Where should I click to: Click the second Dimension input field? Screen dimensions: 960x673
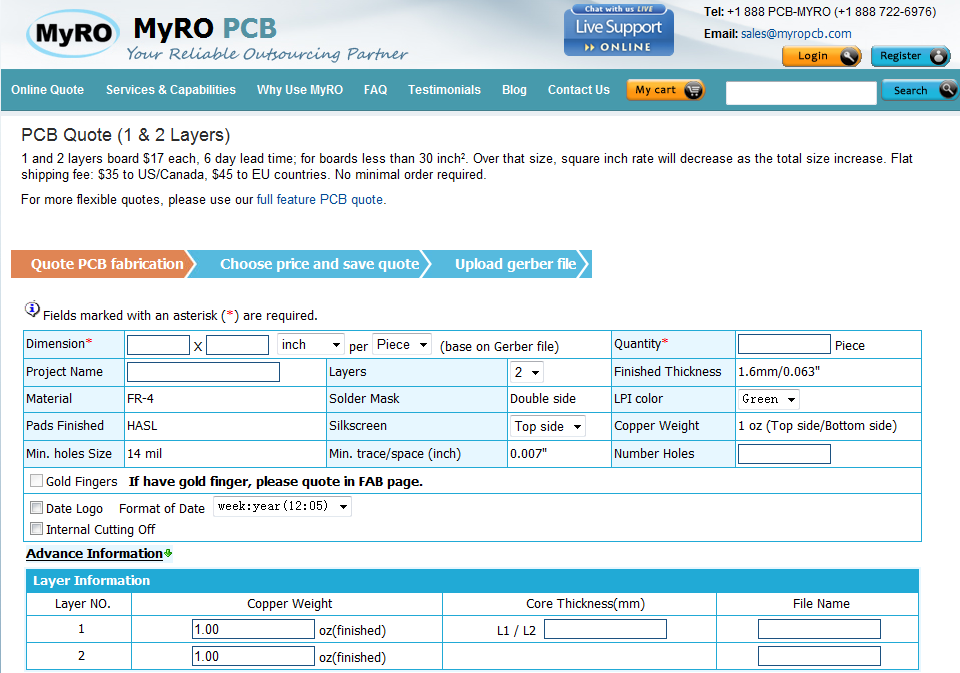pyautogui.click(x=238, y=345)
